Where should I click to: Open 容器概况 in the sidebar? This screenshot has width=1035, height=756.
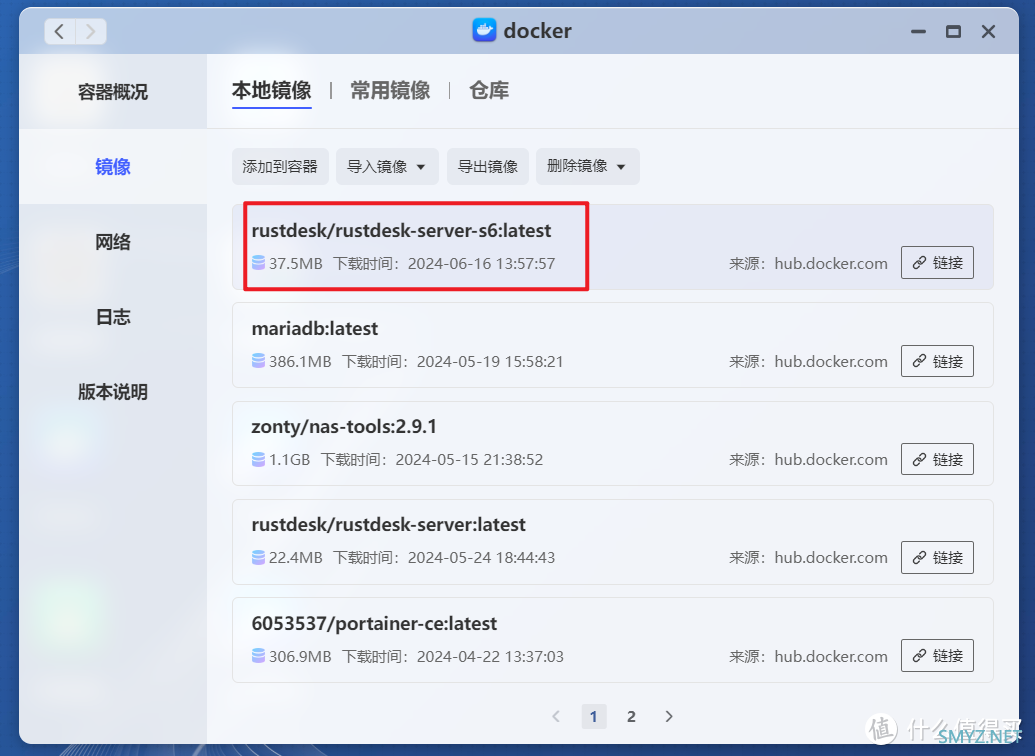point(113,92)
